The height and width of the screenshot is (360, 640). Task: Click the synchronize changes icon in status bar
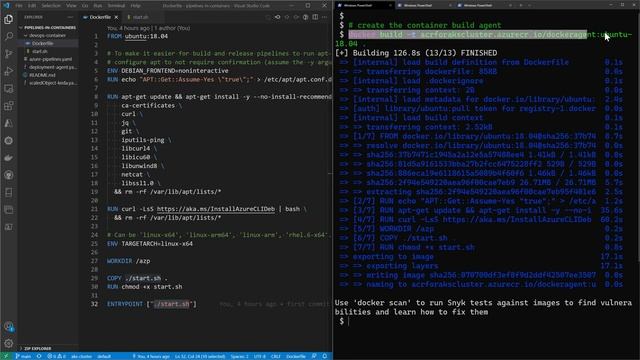(39, 356)
